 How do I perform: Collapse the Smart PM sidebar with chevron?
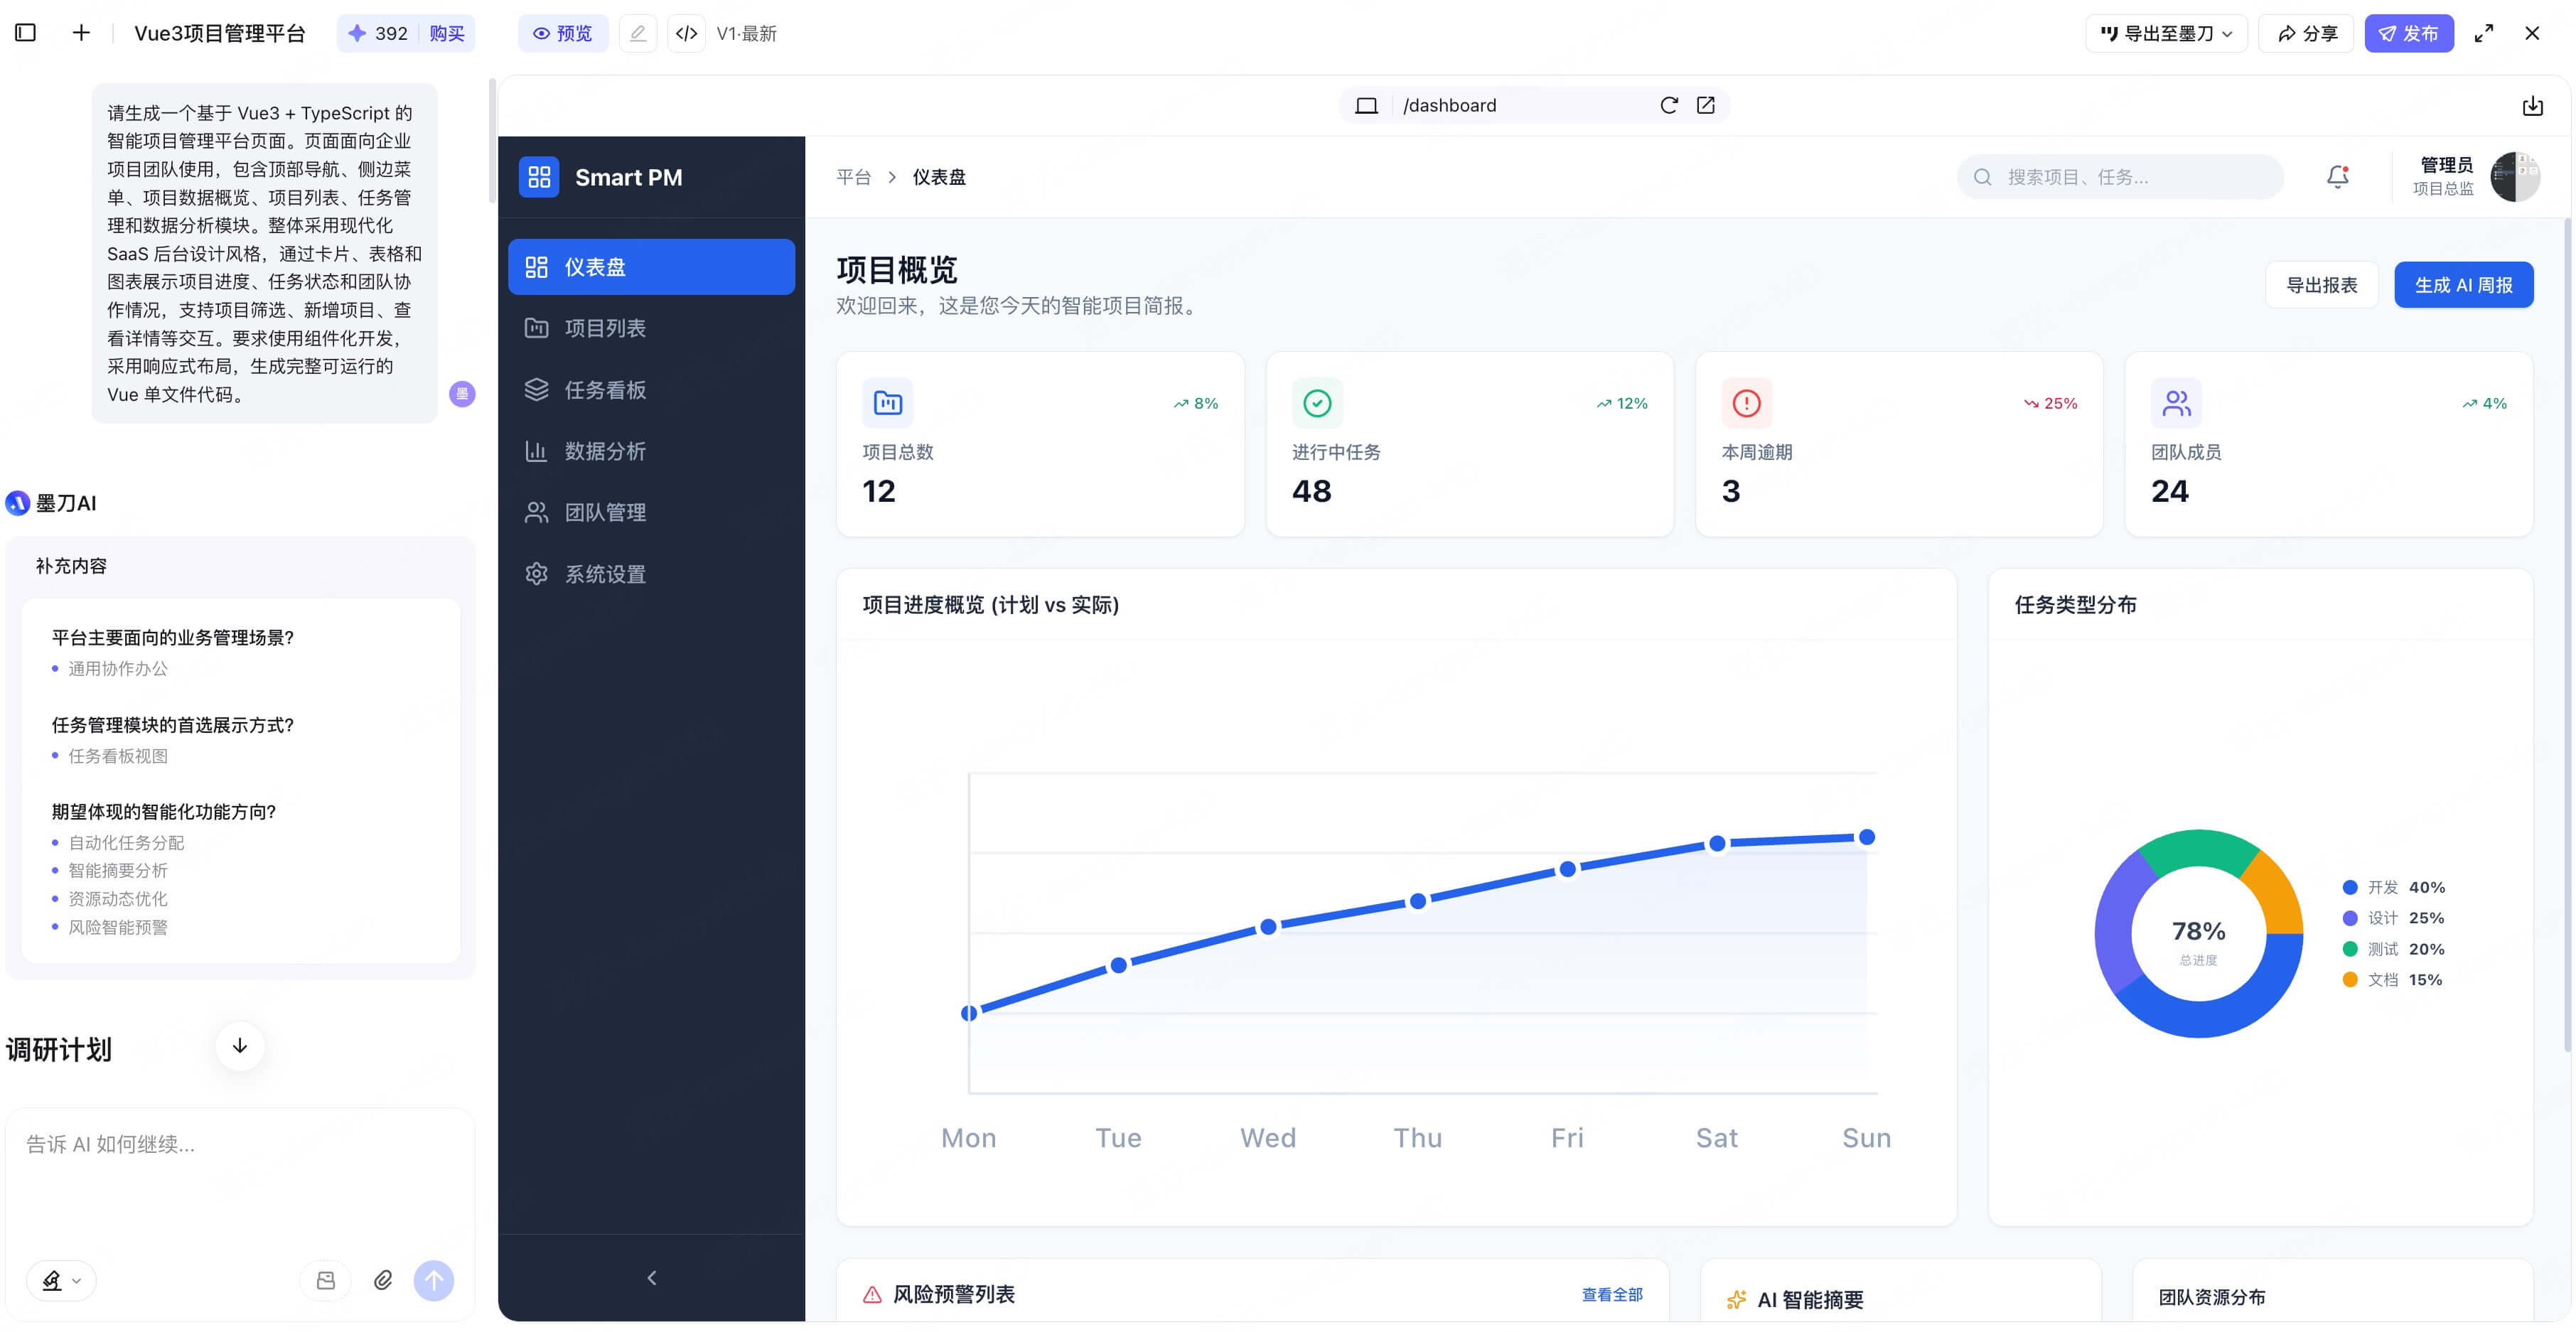tap(652, 1278)
